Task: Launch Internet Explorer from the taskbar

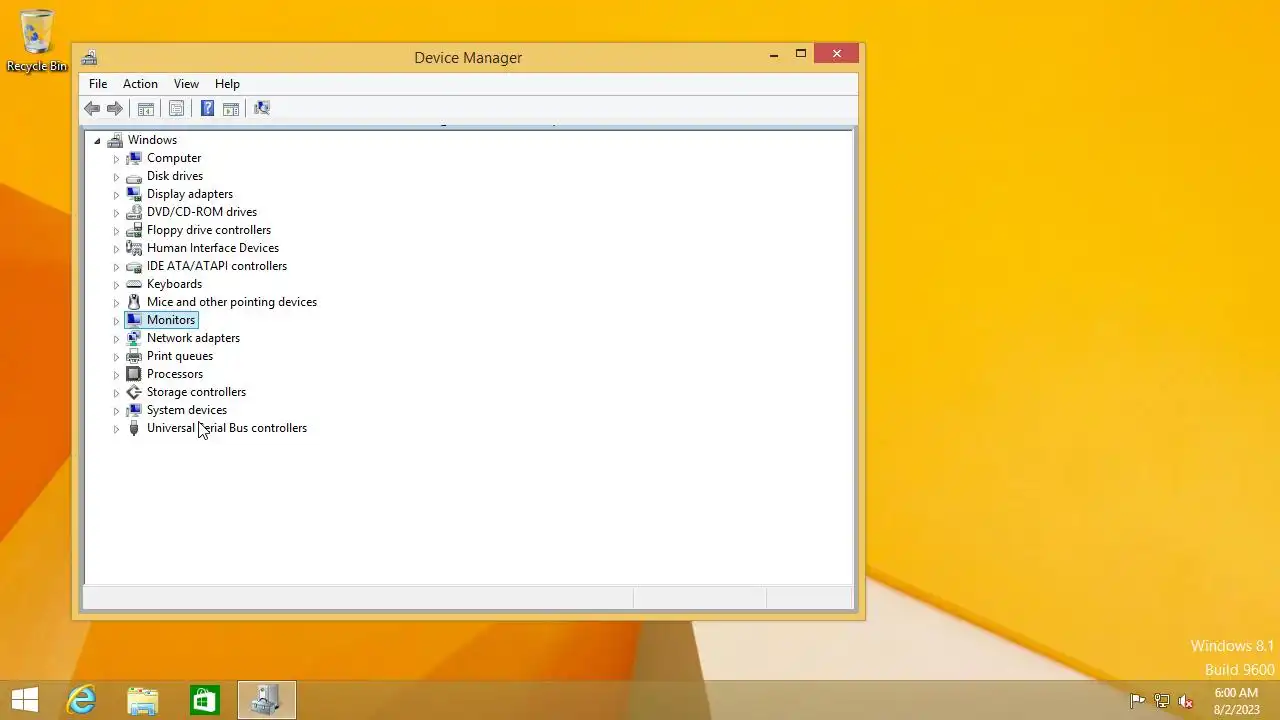Action: point(81,700)
